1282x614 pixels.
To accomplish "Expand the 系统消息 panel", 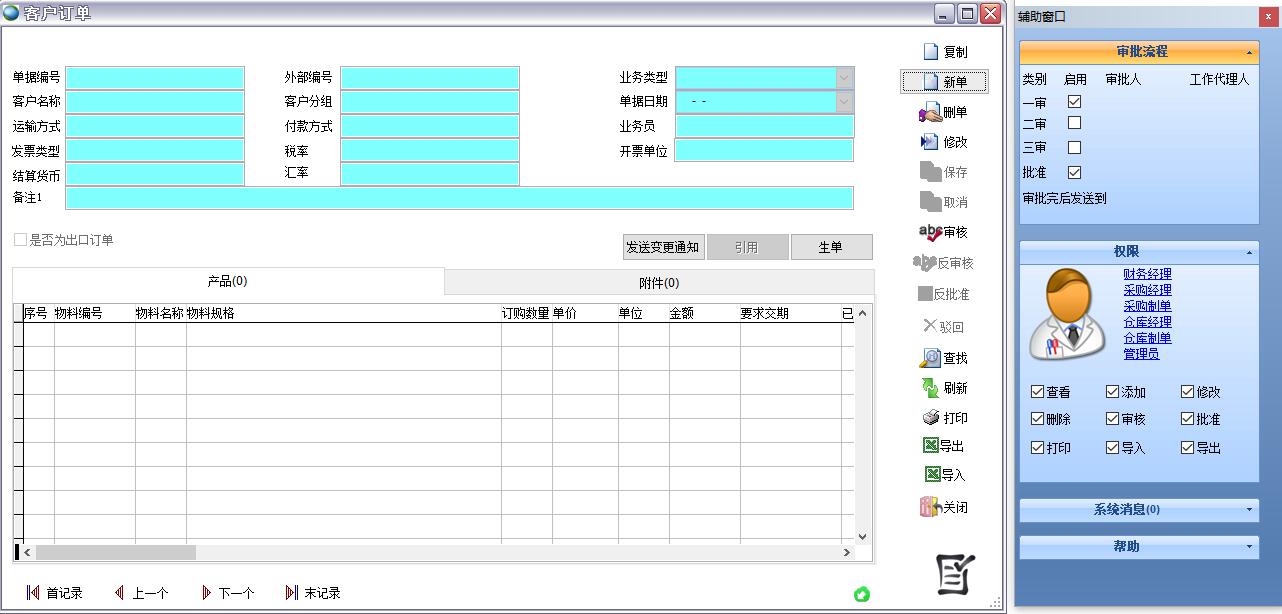I will tap(1250, 510).
